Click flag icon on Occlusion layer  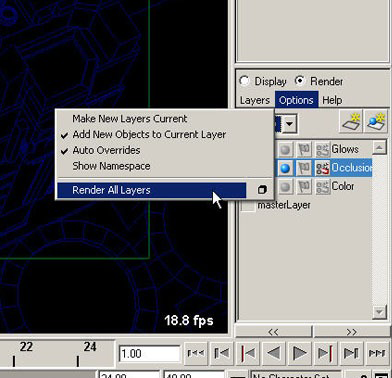[304, 168]
